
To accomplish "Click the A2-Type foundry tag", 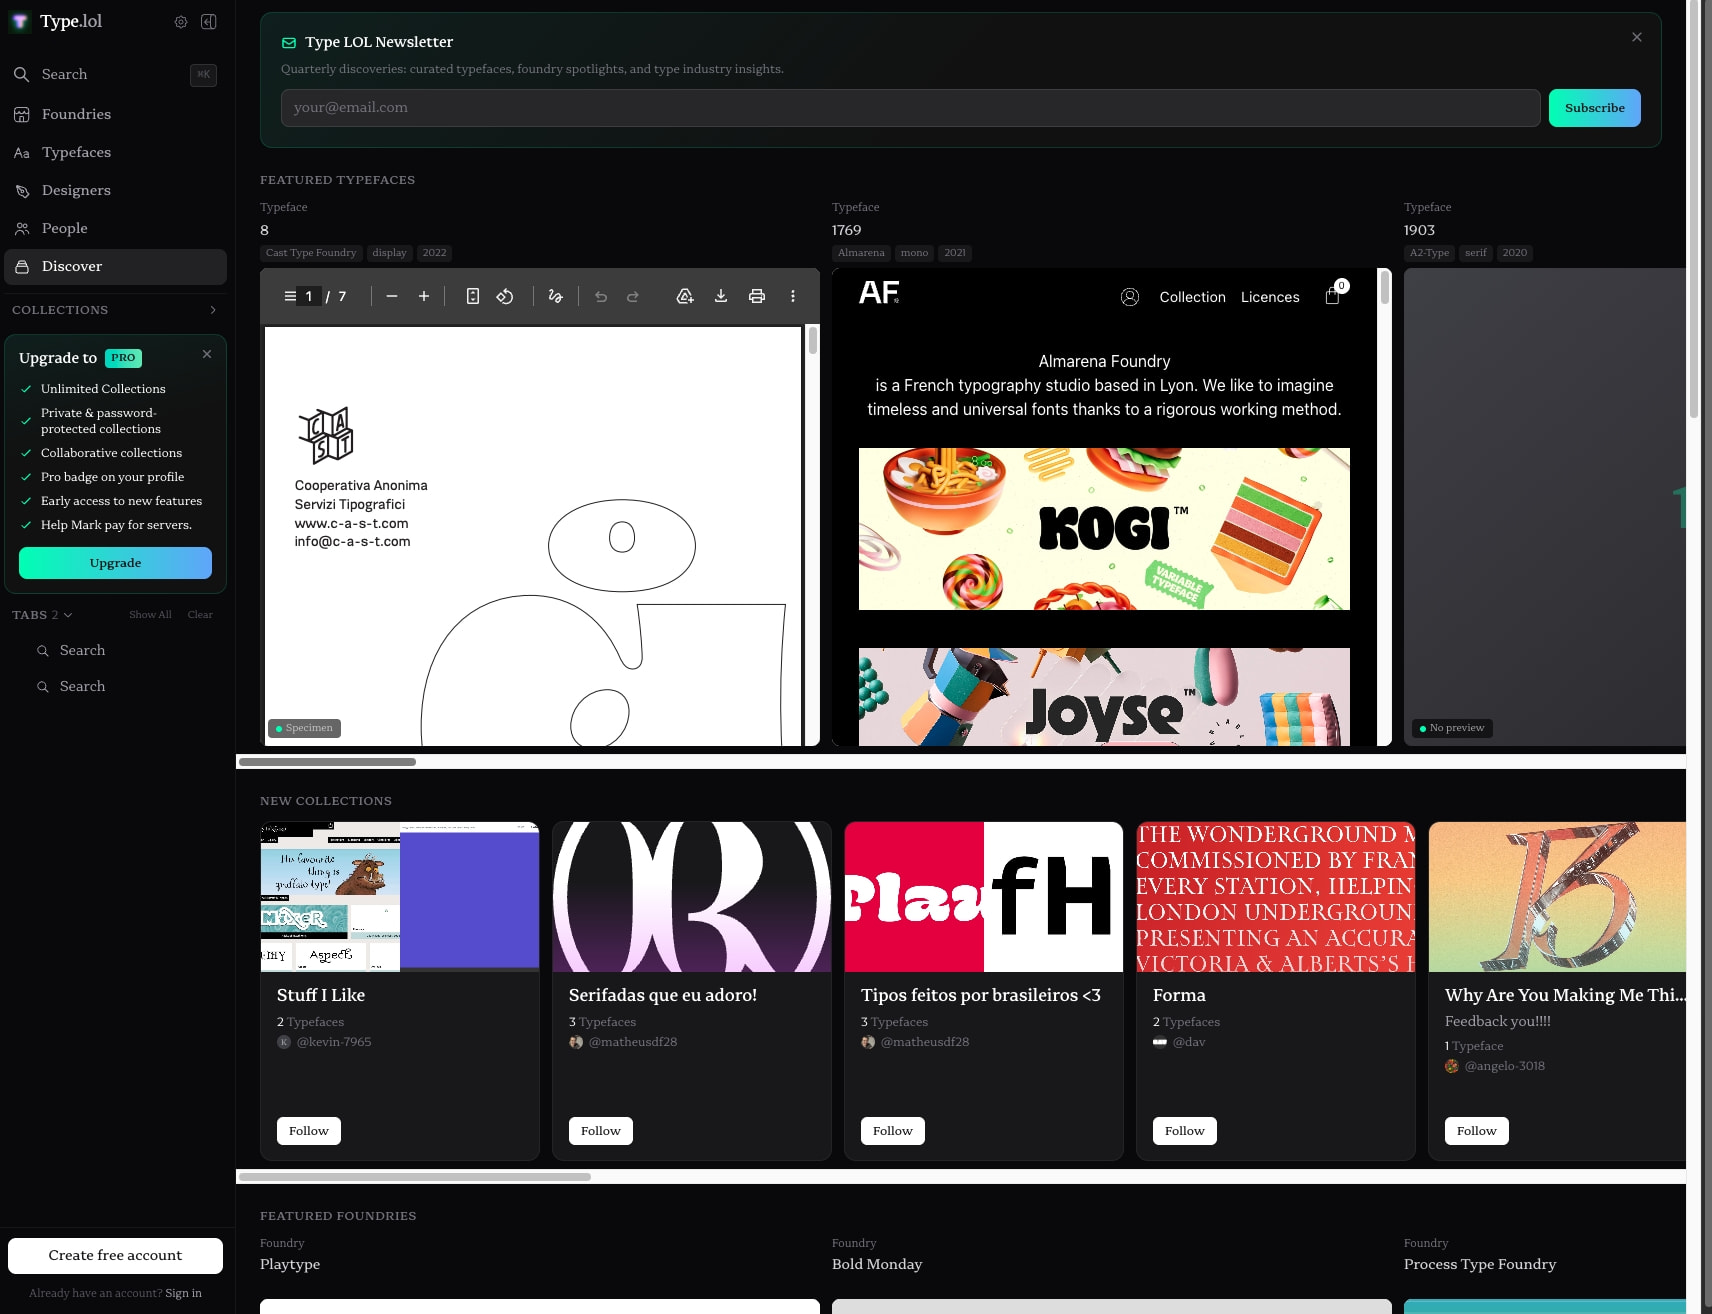I will pos(1429,253).
